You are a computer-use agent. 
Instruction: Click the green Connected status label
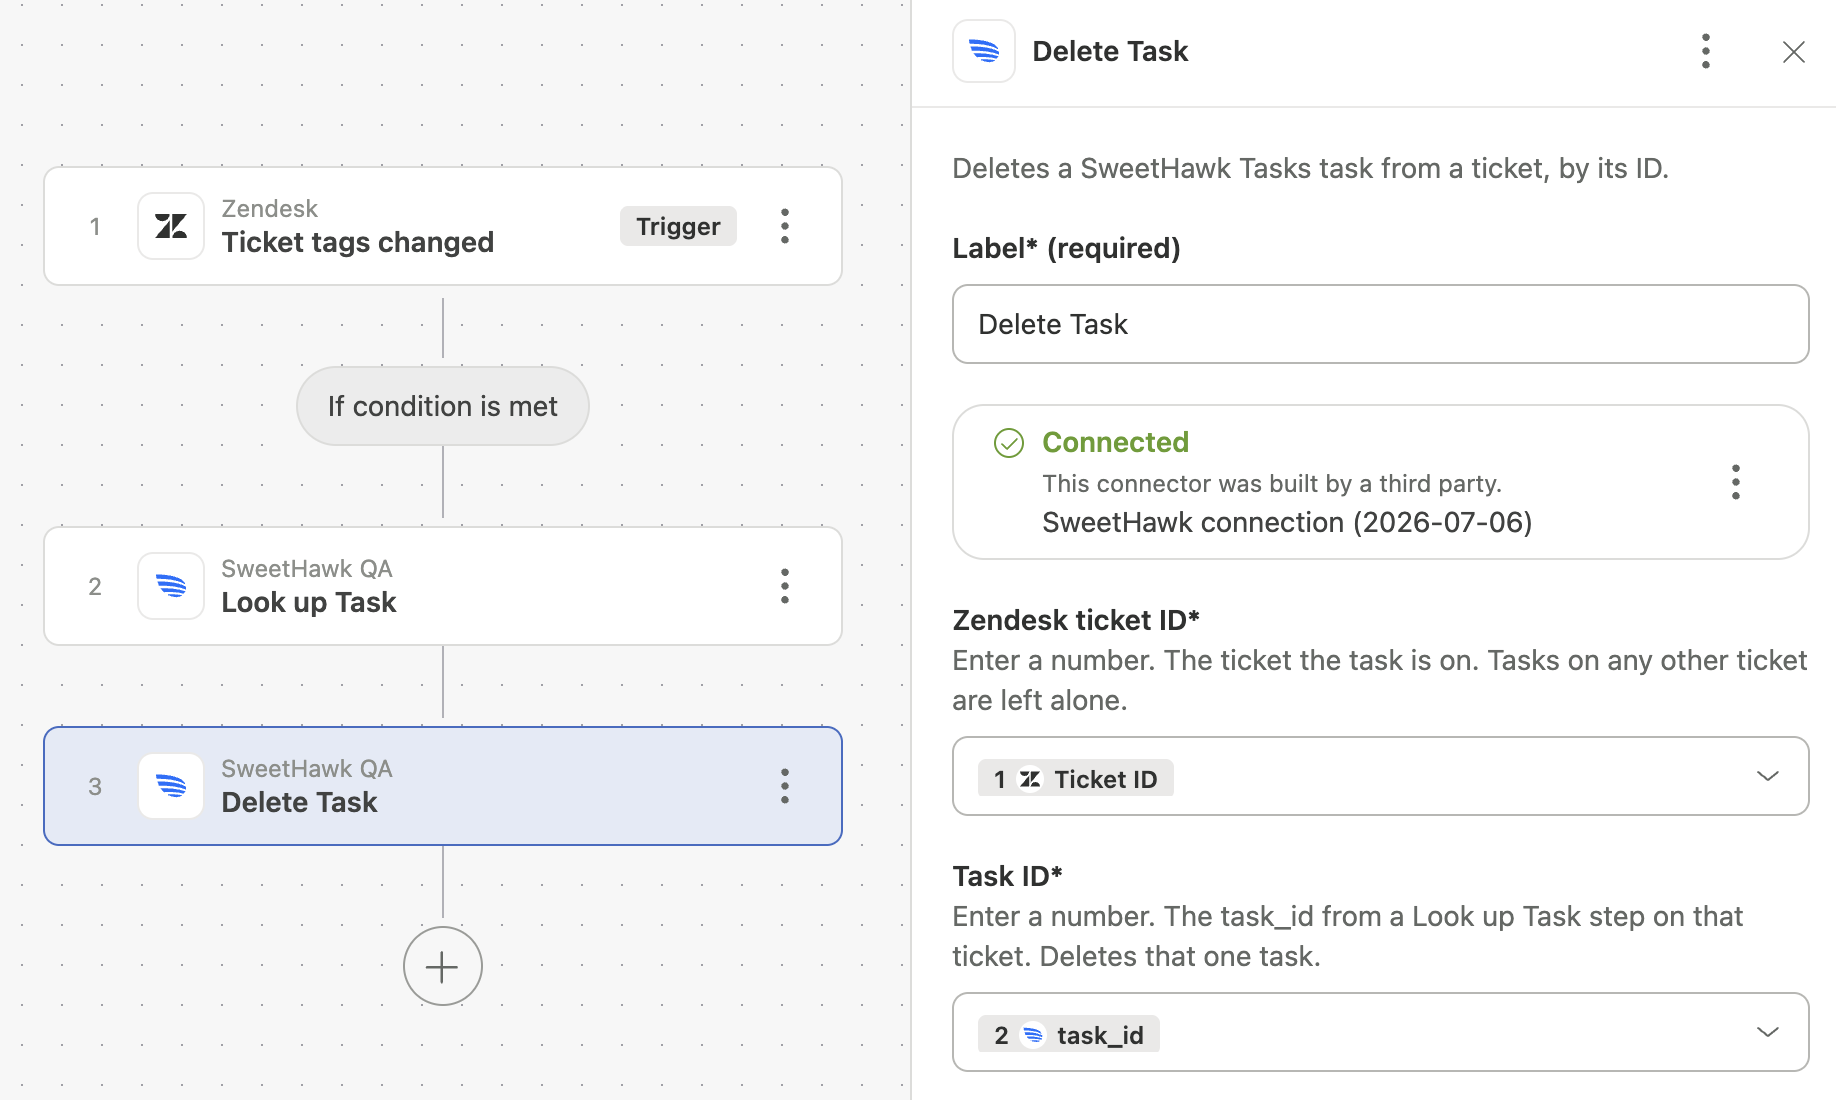coord(1115,442)
